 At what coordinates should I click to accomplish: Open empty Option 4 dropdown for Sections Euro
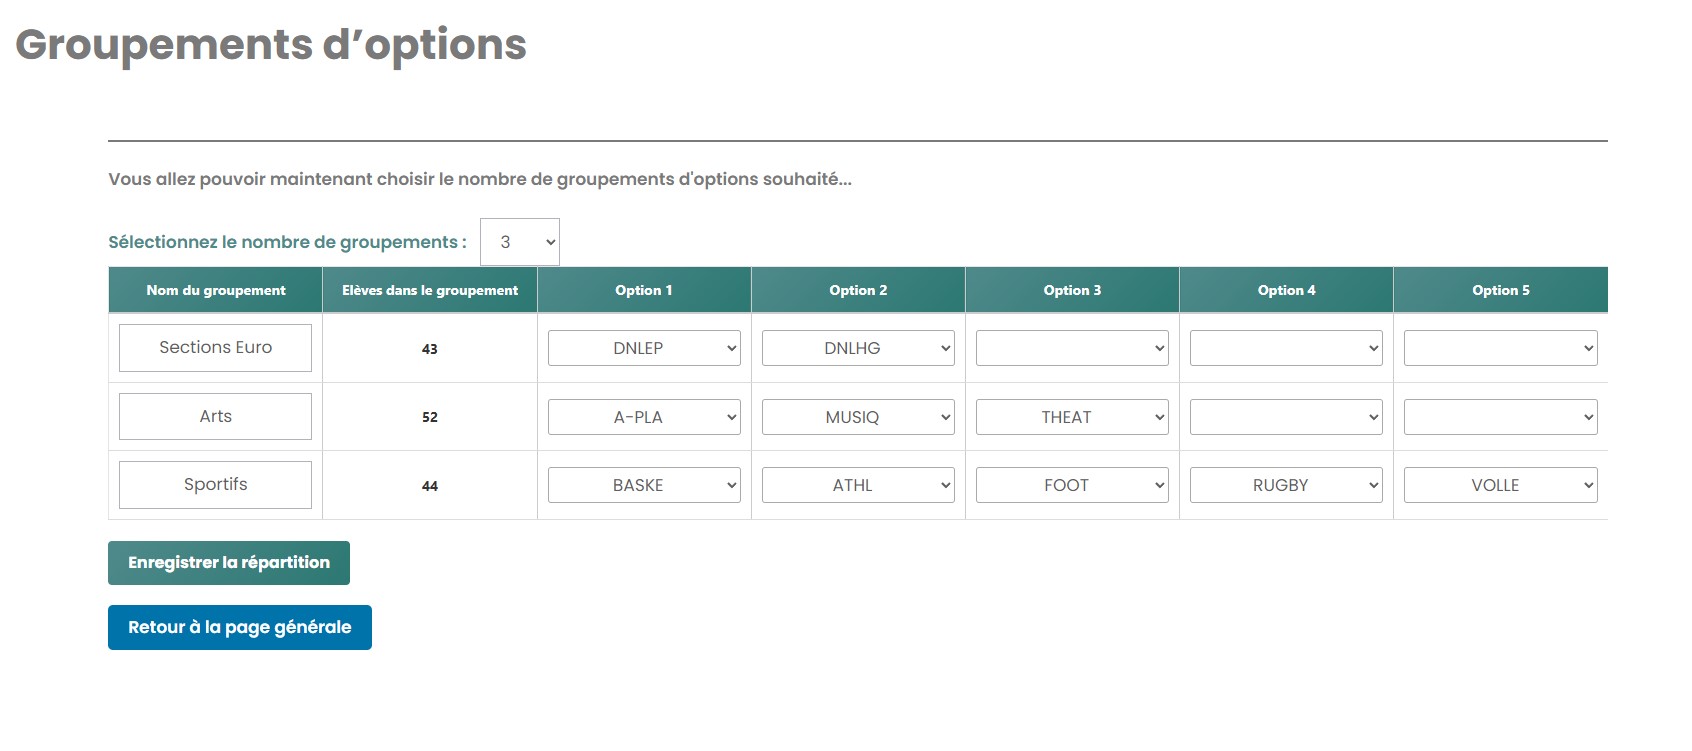[x=1285, y=348]
